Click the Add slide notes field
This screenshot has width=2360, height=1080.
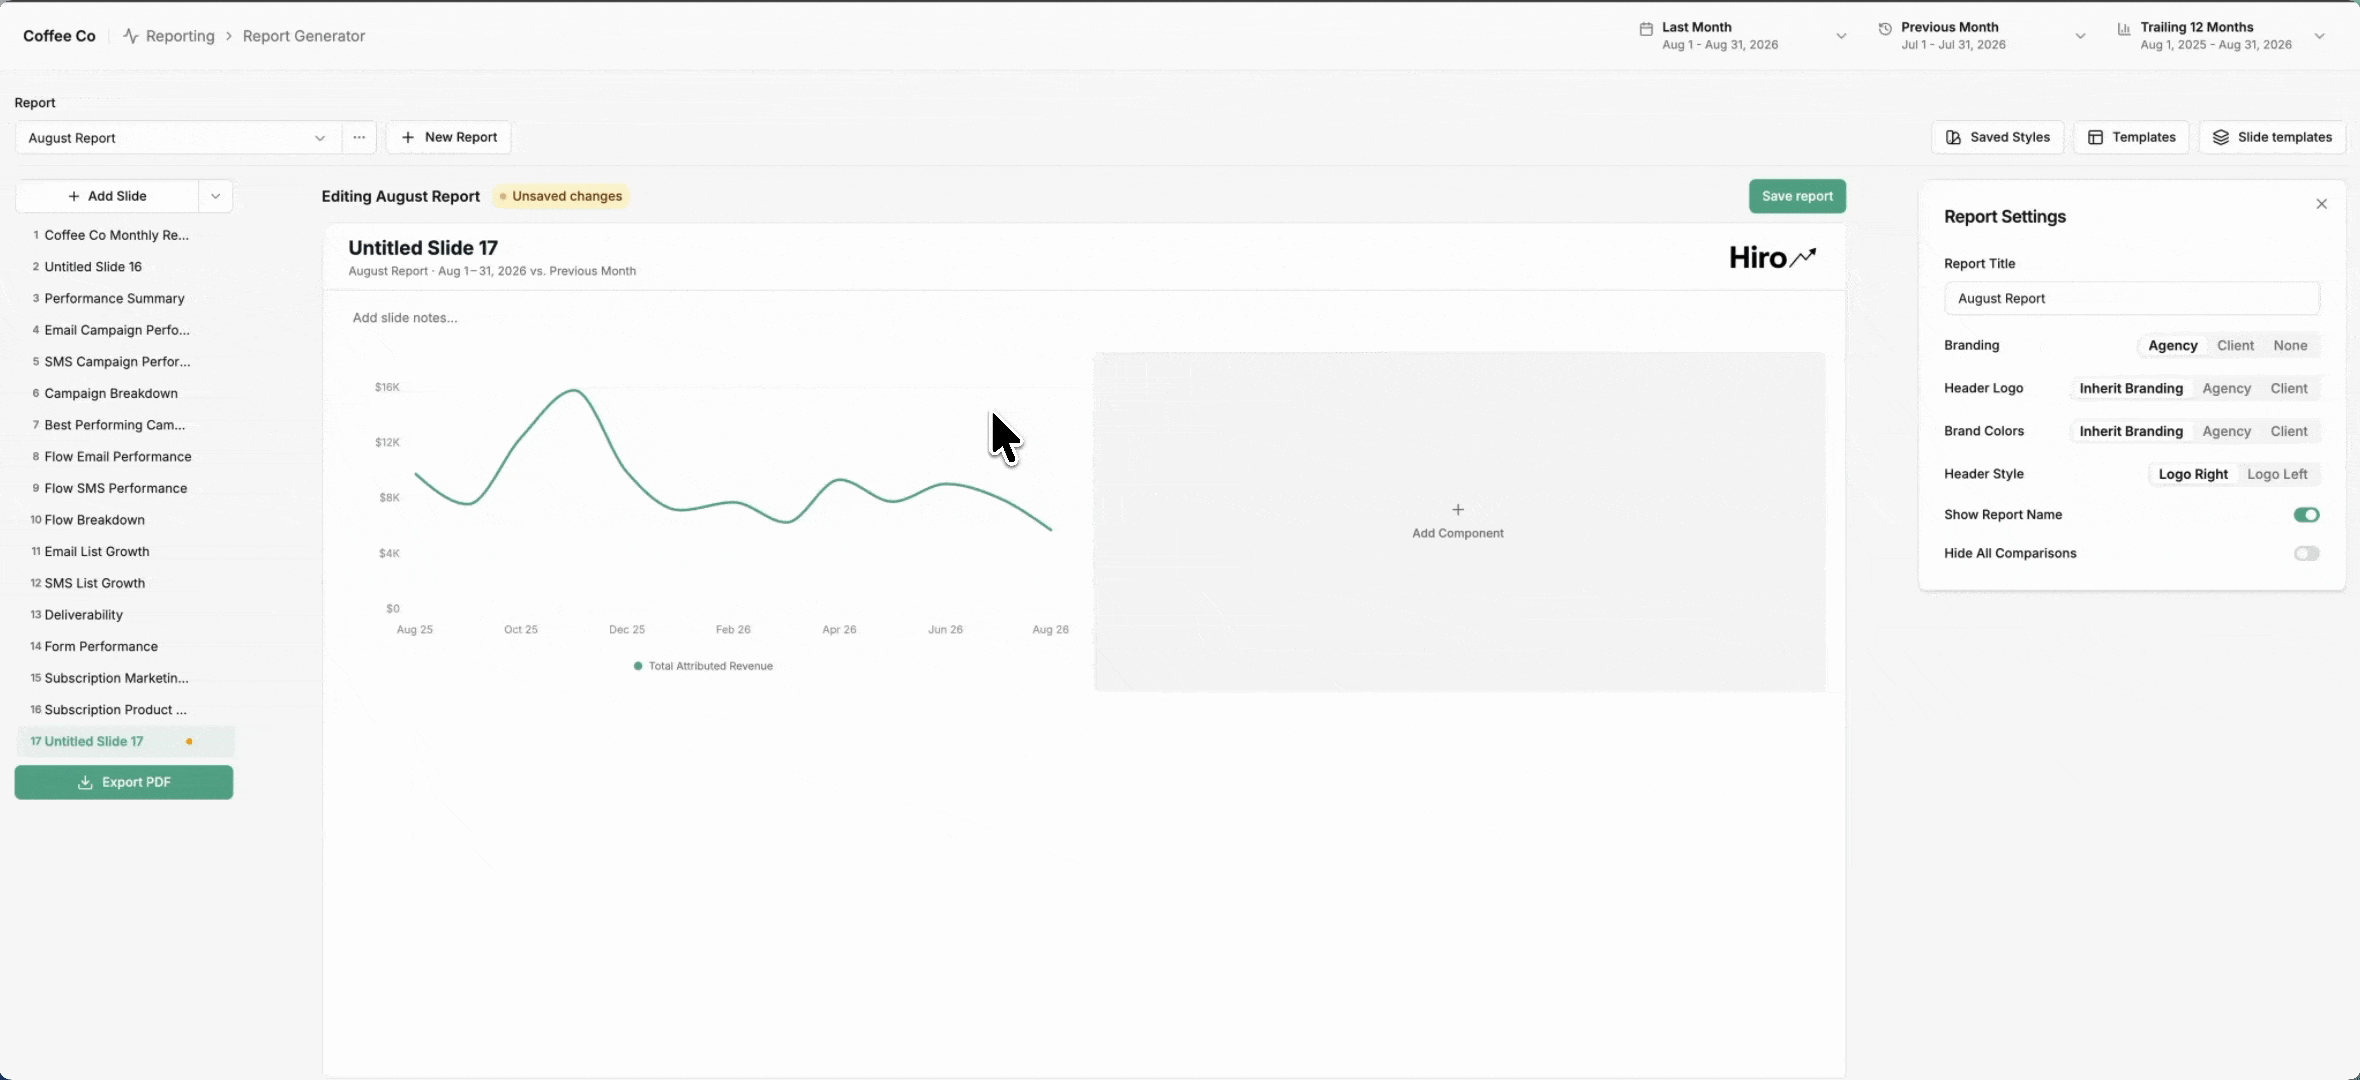coord(405,318)
